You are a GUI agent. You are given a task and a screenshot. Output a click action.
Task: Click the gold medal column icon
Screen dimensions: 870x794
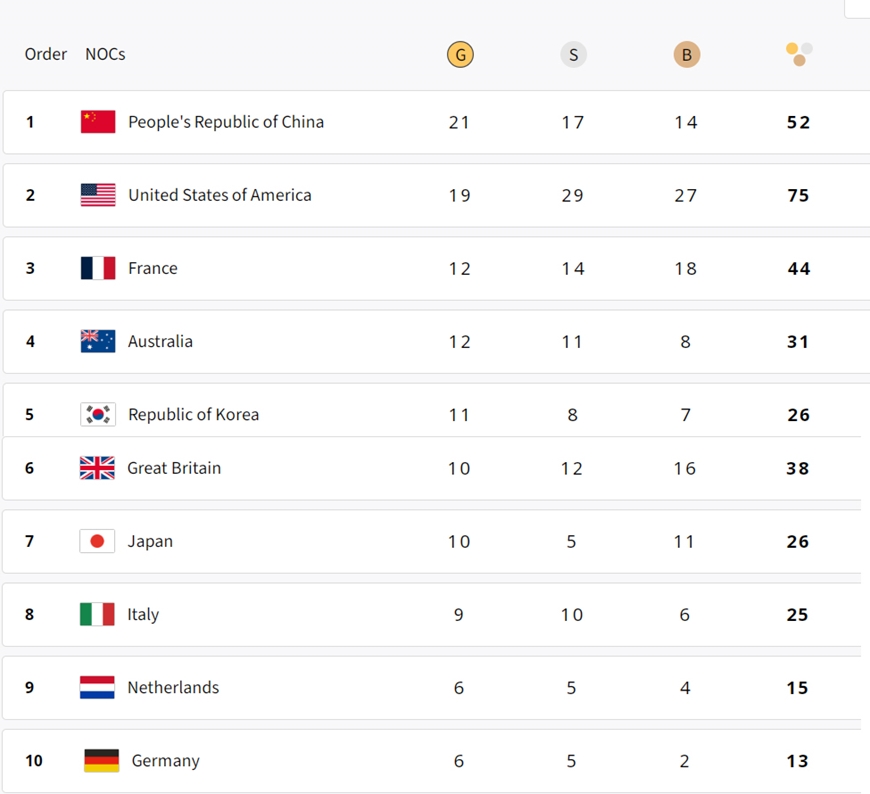point(460,55)
